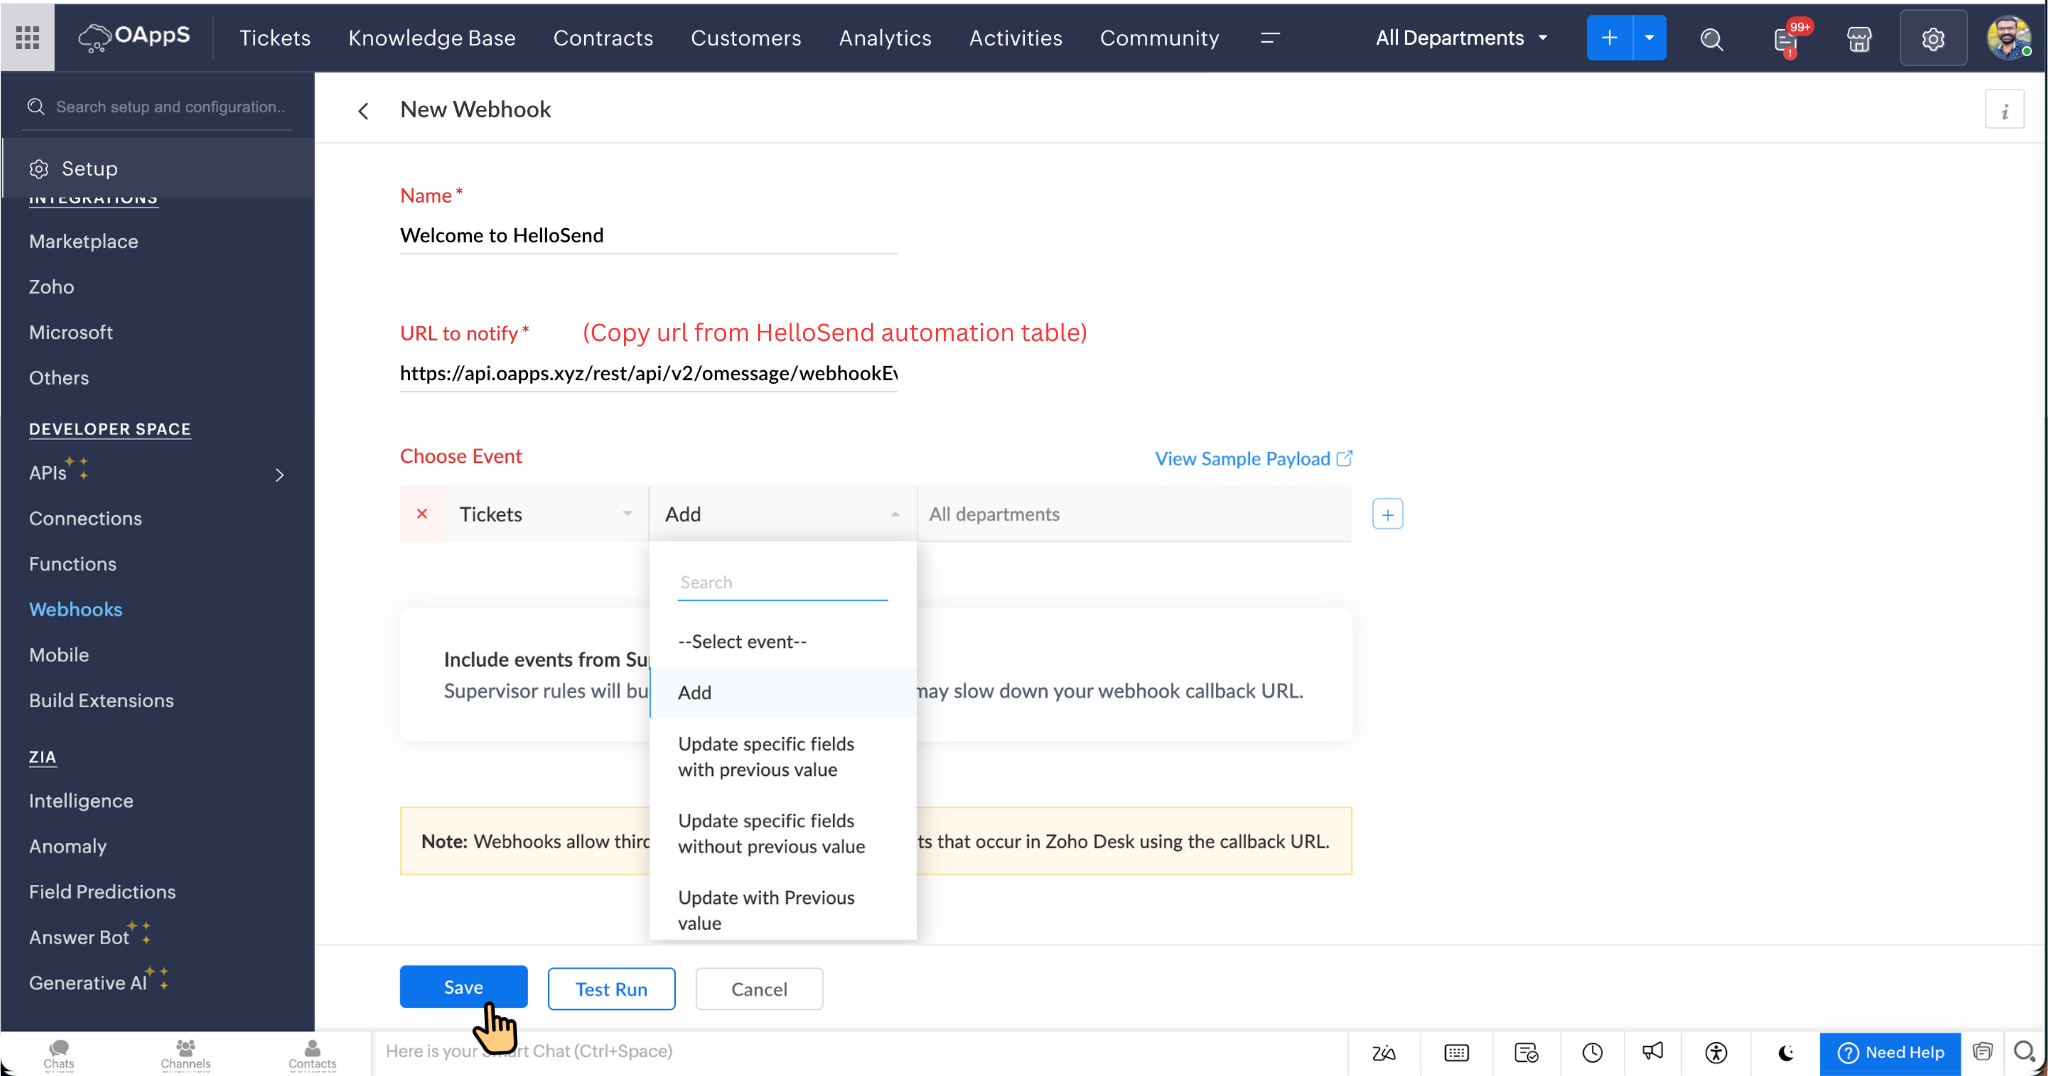Click the remote assist icon in bottom toolbar
The width and height of the screenshot is (2048, 1076).
[1526, 1053]
